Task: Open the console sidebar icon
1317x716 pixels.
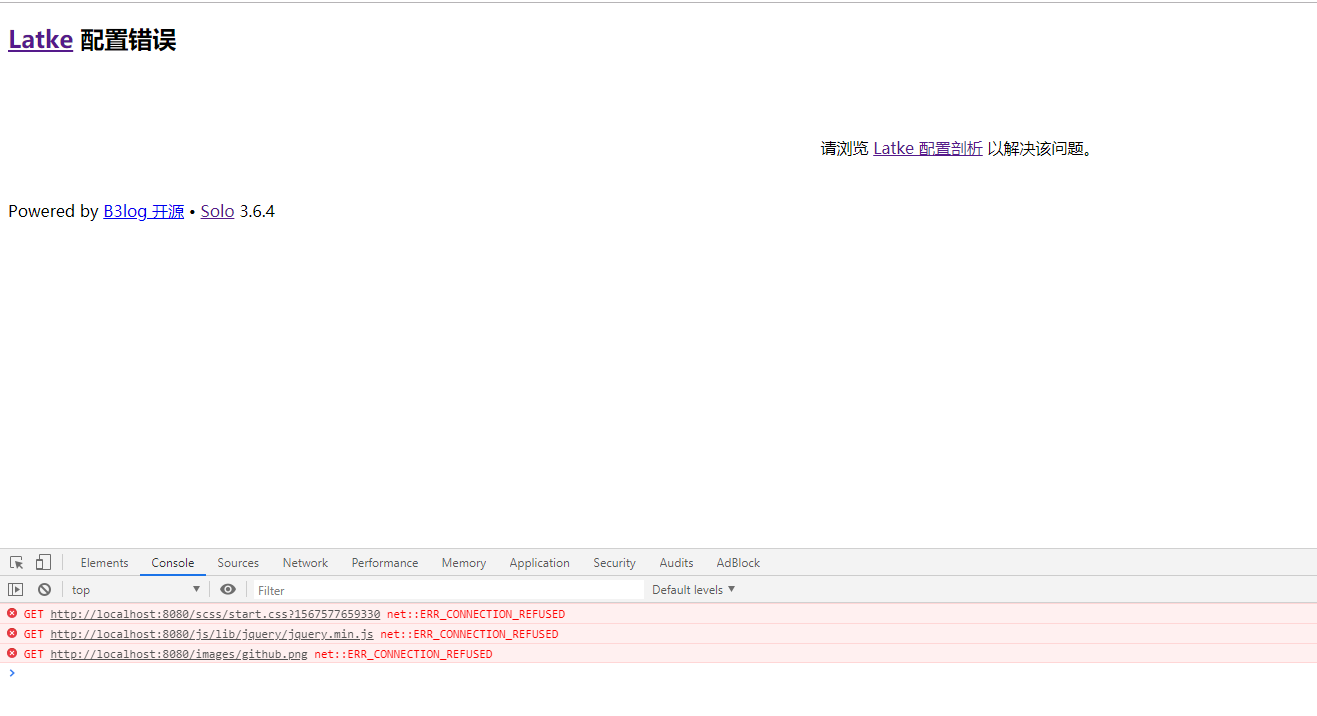Action: [15, 589]
